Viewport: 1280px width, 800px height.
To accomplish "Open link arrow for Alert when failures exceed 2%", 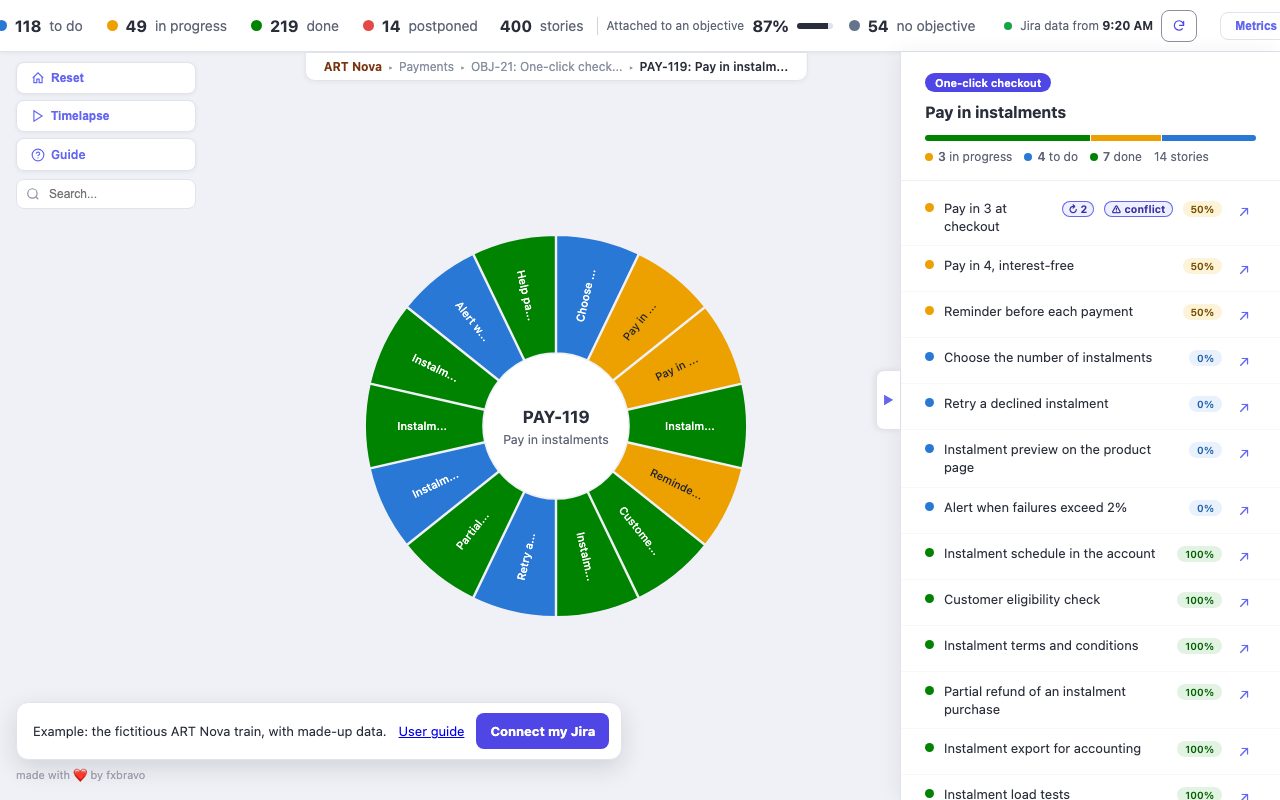I will (1244, 511).
